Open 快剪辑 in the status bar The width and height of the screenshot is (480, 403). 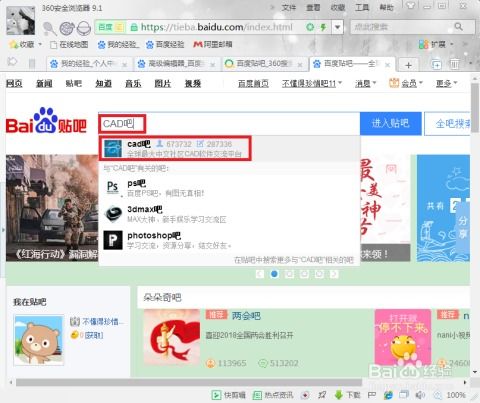229,395
